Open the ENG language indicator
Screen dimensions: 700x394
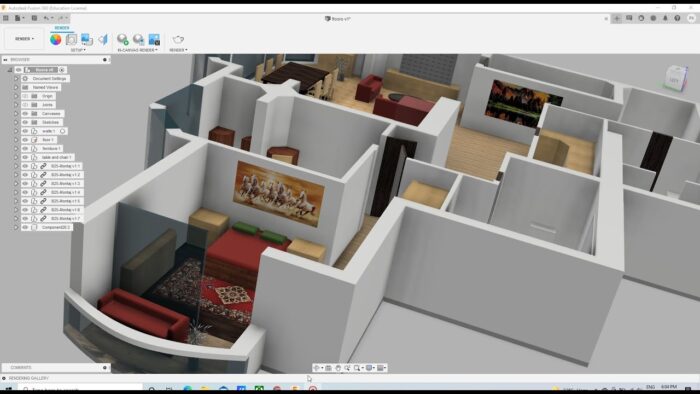pyautogui.click(x=650, y=387)
